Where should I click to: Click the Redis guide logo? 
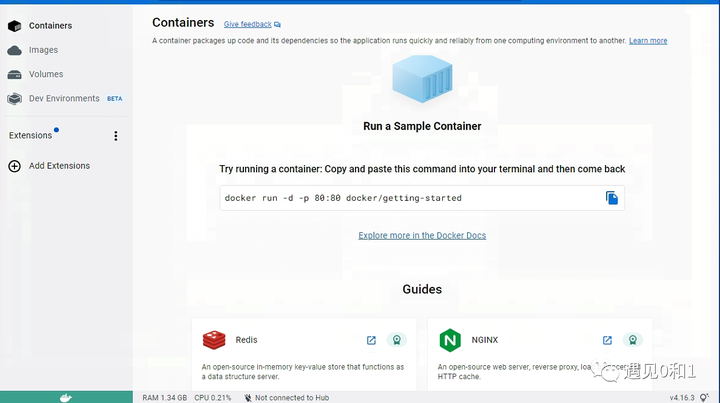coord(214,340)
